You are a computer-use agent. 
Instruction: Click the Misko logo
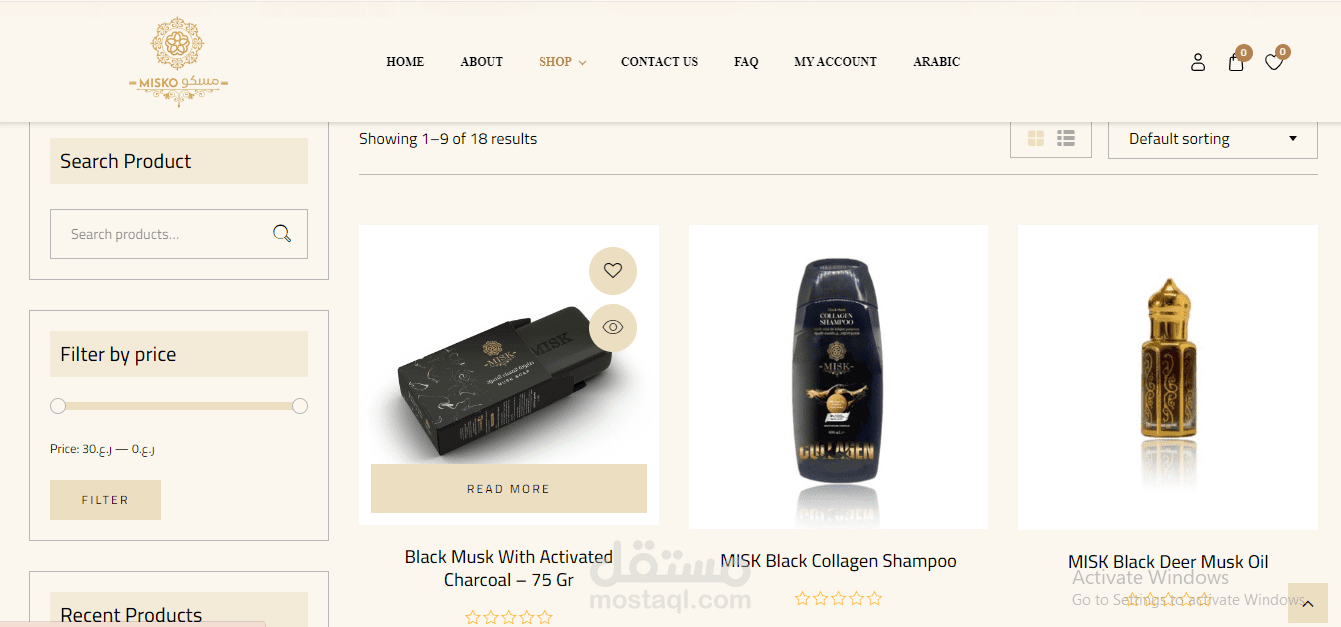179,62
